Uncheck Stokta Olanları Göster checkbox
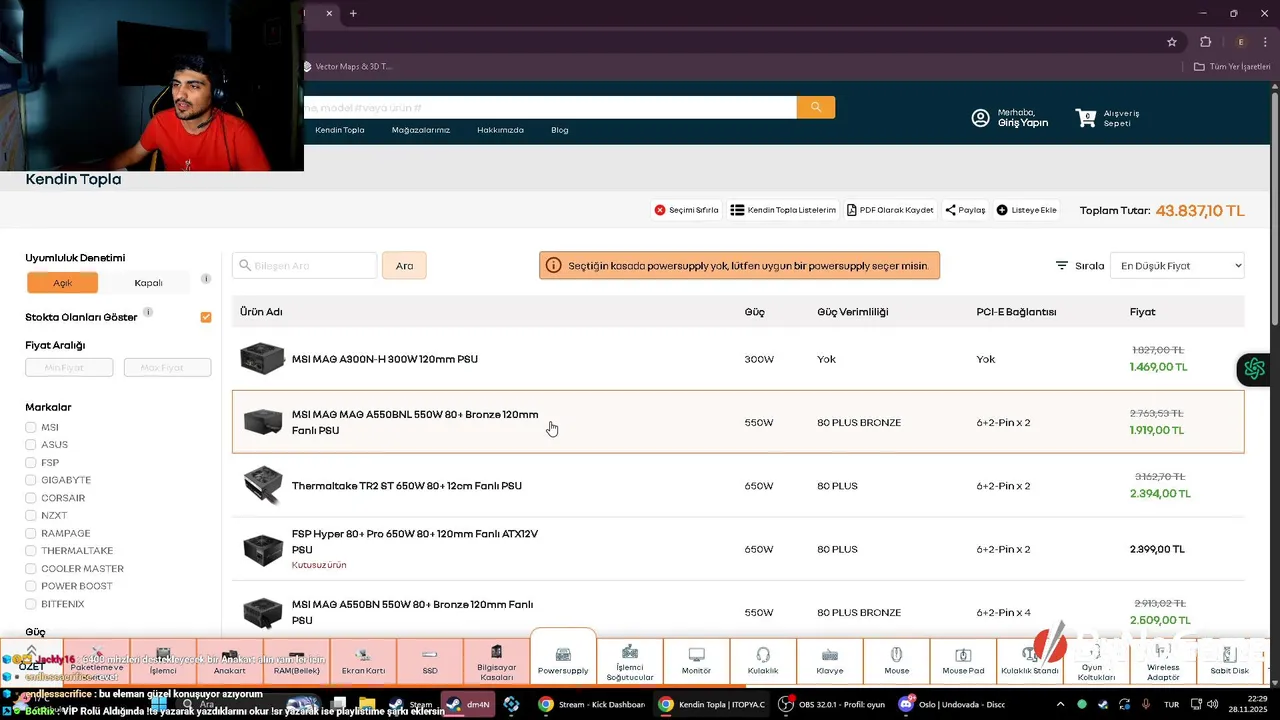 click(x=206, y=317)
